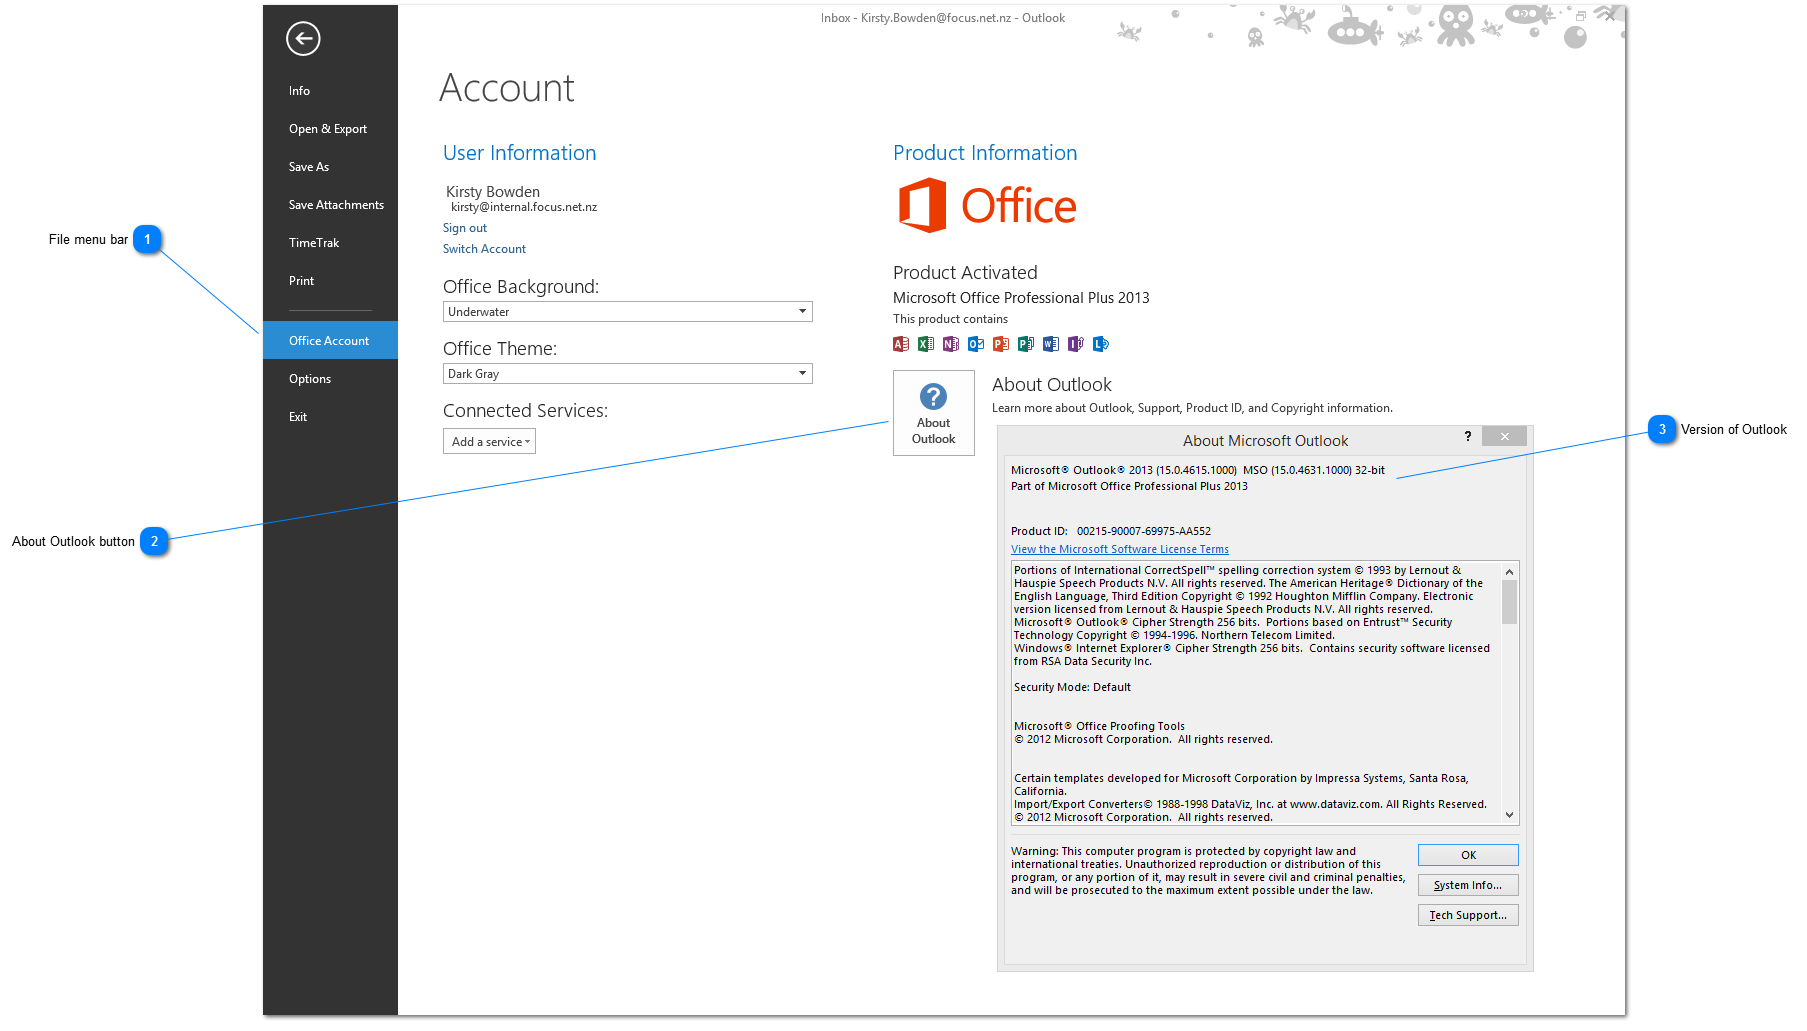
Task: Open the Options menu item
Action: [x=310, y=379]
